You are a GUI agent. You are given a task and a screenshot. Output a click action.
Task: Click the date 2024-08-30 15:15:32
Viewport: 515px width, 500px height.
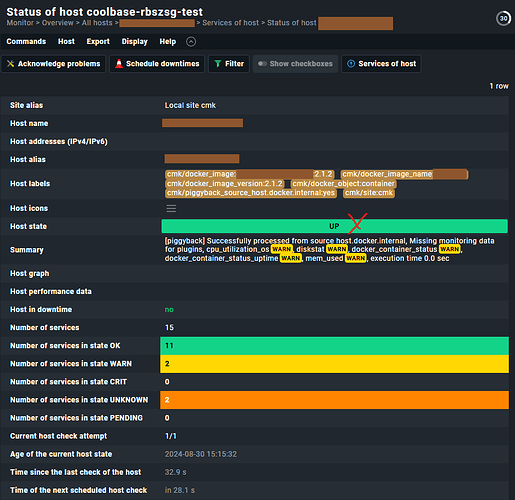(201, 454)
